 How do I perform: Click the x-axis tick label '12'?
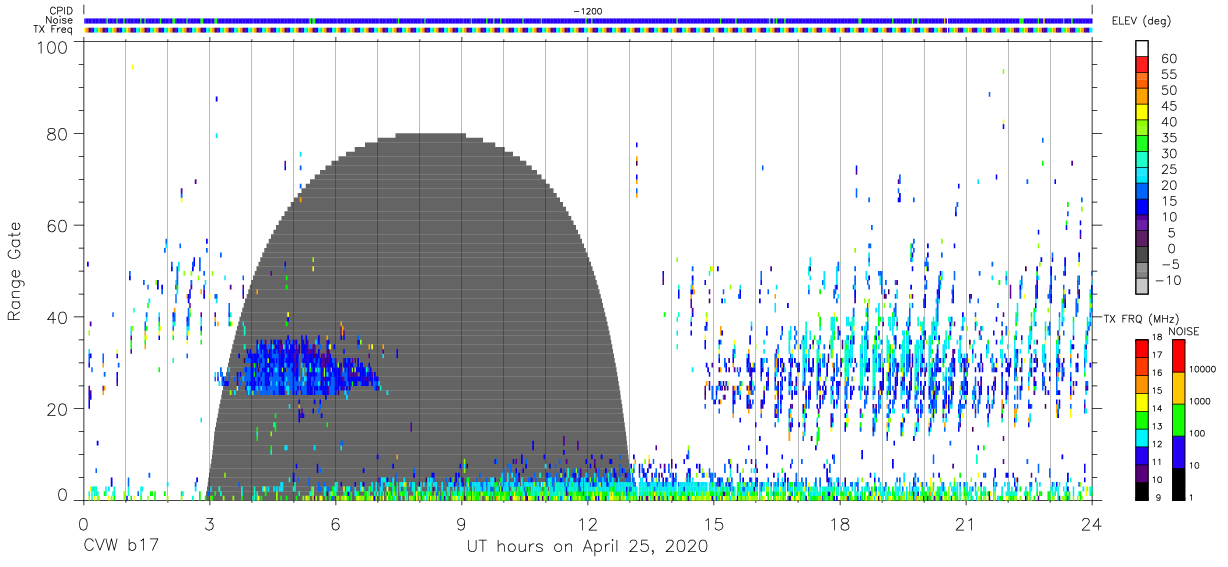click(588, 524)
